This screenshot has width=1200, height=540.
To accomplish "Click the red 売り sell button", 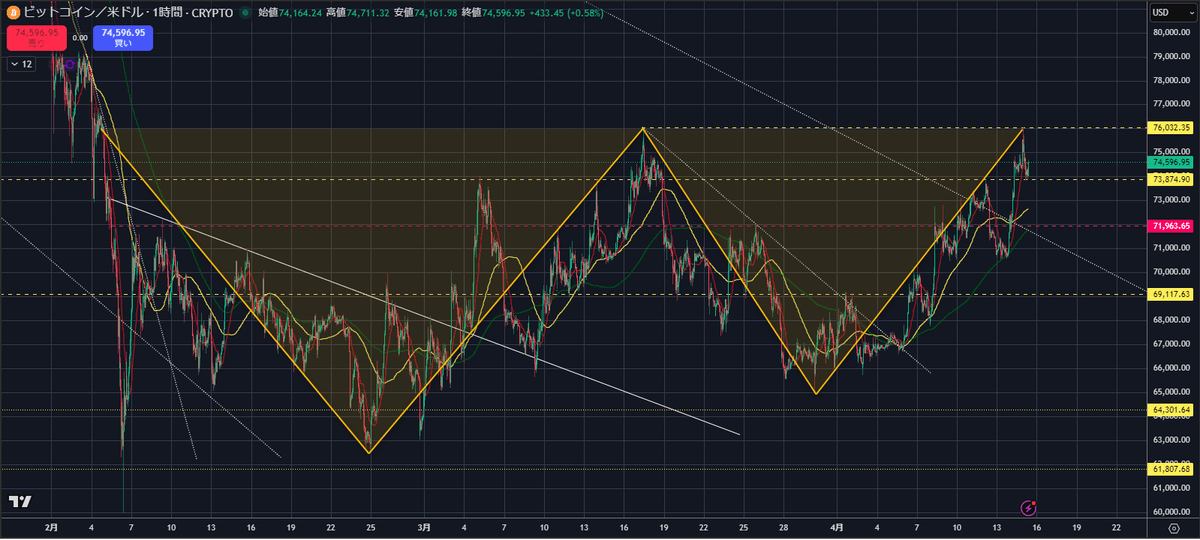I will [36, 38].
